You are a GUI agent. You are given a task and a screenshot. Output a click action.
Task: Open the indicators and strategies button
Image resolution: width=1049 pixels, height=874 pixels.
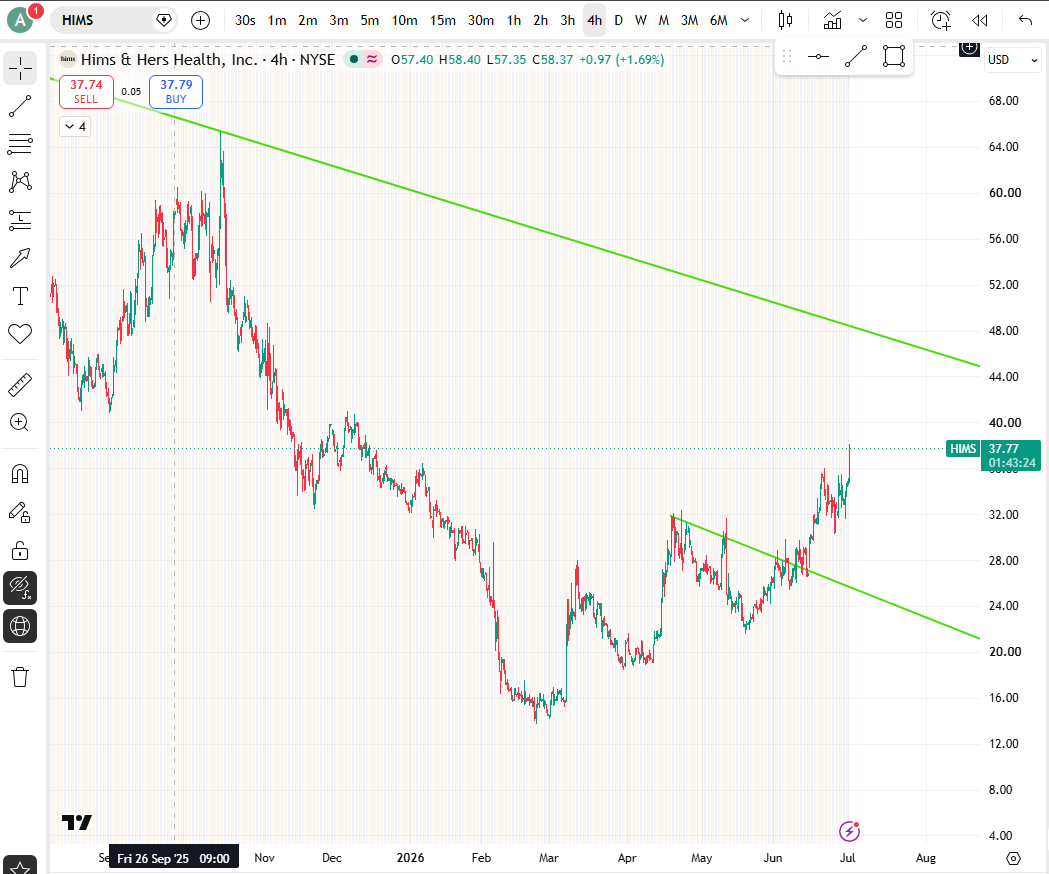832,20
